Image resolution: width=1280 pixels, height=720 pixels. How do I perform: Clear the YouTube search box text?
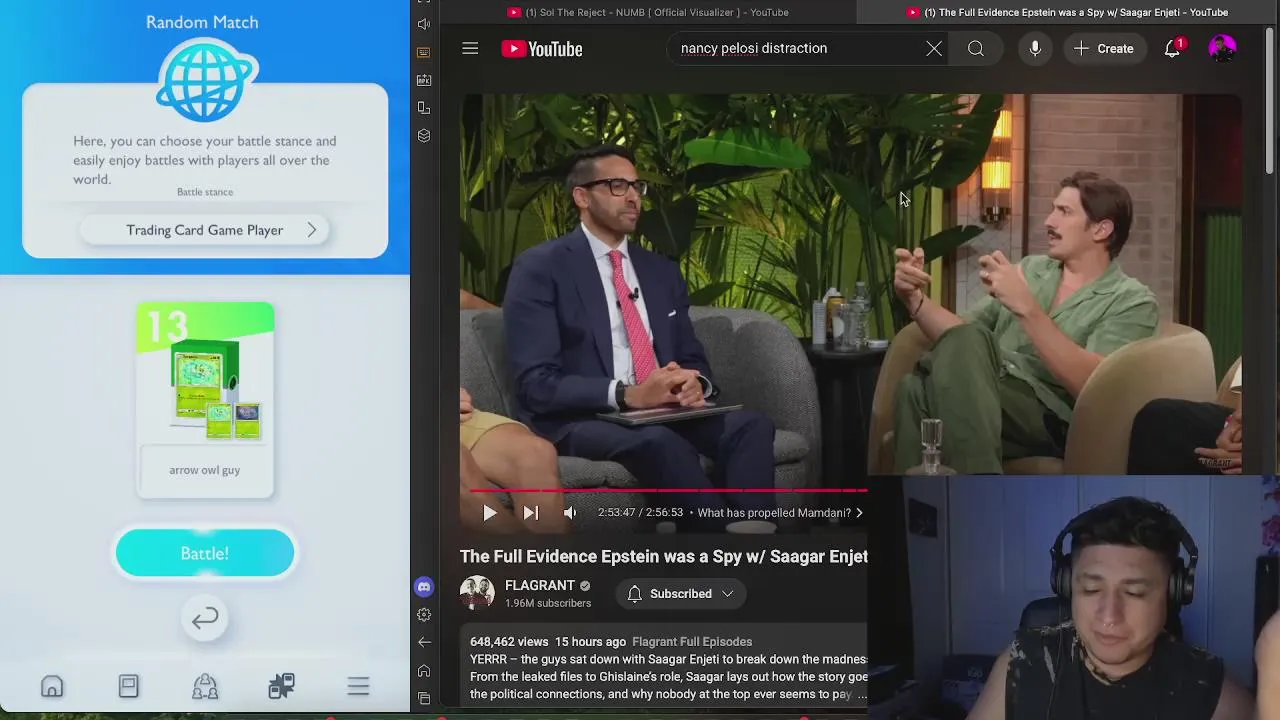pyautogui.click(x=934, y=48)
